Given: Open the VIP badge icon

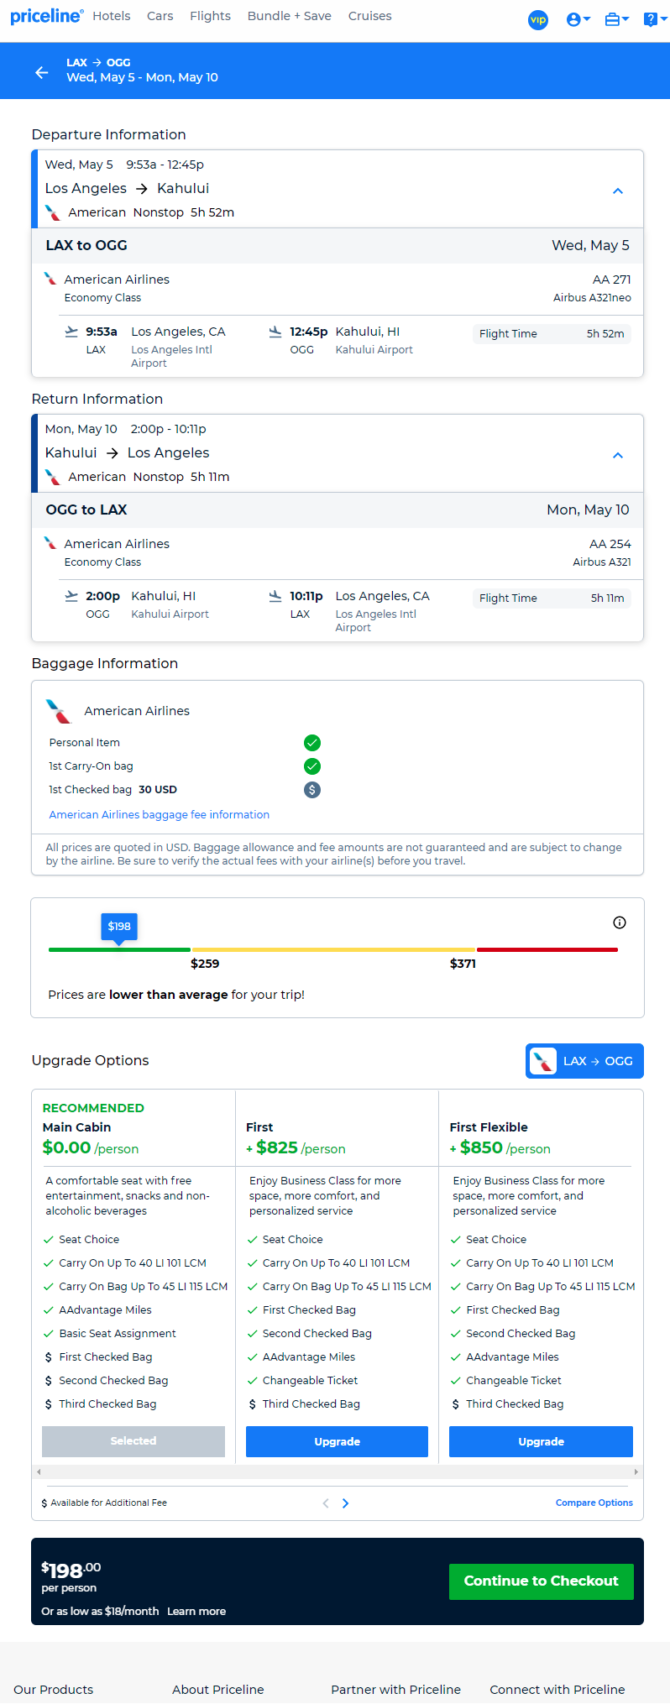Looking at the screenshot, I should coord(538,19).
